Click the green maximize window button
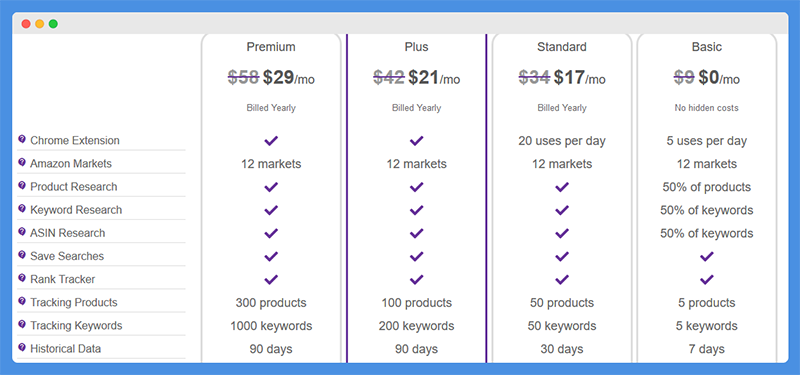This screenshot has height=375, width=800. coord(53,23)
